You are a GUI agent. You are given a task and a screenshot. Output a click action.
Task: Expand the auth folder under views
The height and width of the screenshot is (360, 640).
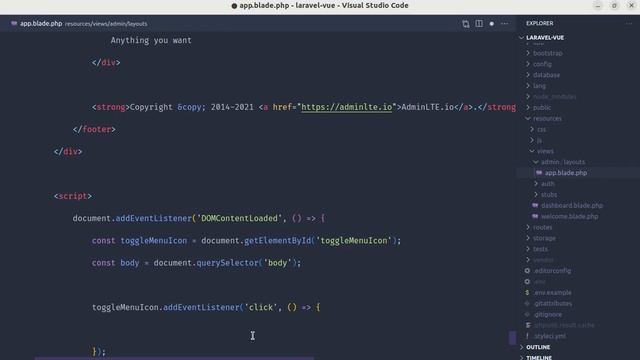point(547,184)
